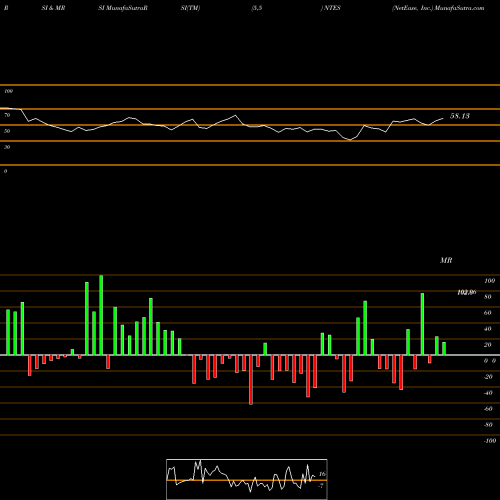Click the tallest green bar in the MR chart
The image size is (500, 500).
pos(101,315)
